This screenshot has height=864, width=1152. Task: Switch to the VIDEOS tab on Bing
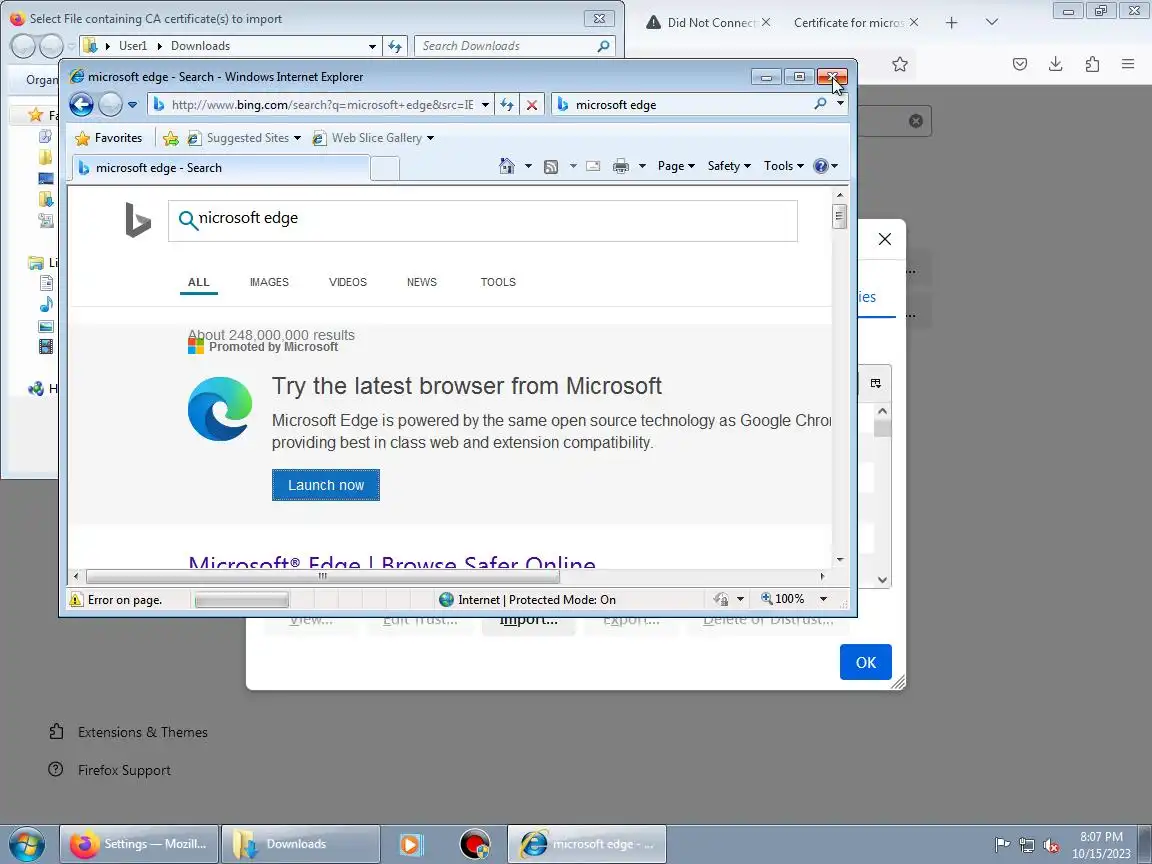pos(348,282)
